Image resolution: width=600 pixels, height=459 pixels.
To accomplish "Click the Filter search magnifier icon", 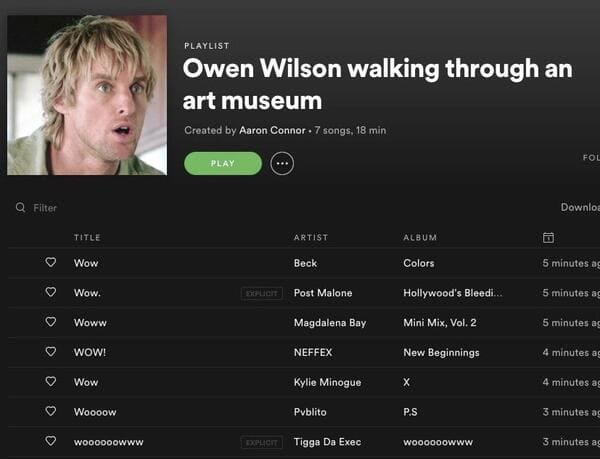I will 20,208.
